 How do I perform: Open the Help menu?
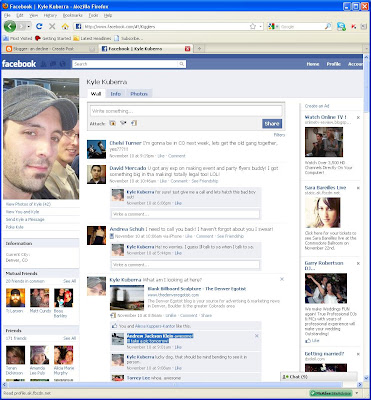click(108, 15)
